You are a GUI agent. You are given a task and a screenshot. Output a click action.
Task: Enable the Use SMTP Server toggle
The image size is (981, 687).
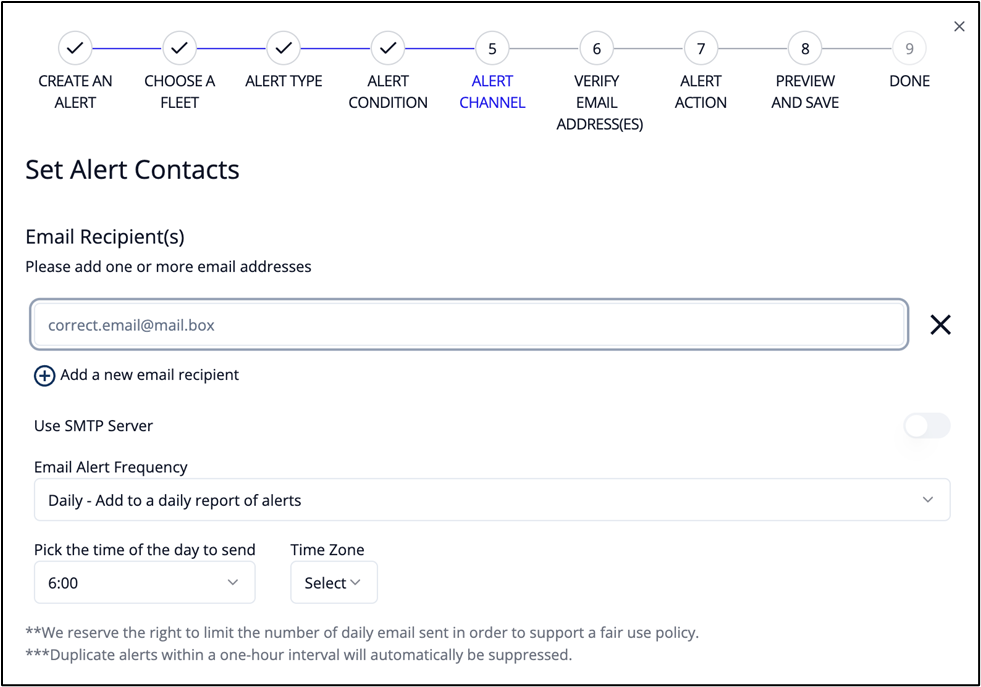pos(926,425)
